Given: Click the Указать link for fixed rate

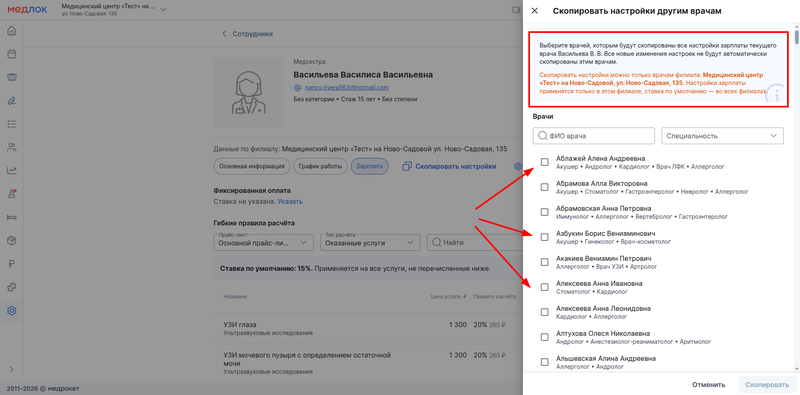Looking at the screenshot, I should click(290, 202).
